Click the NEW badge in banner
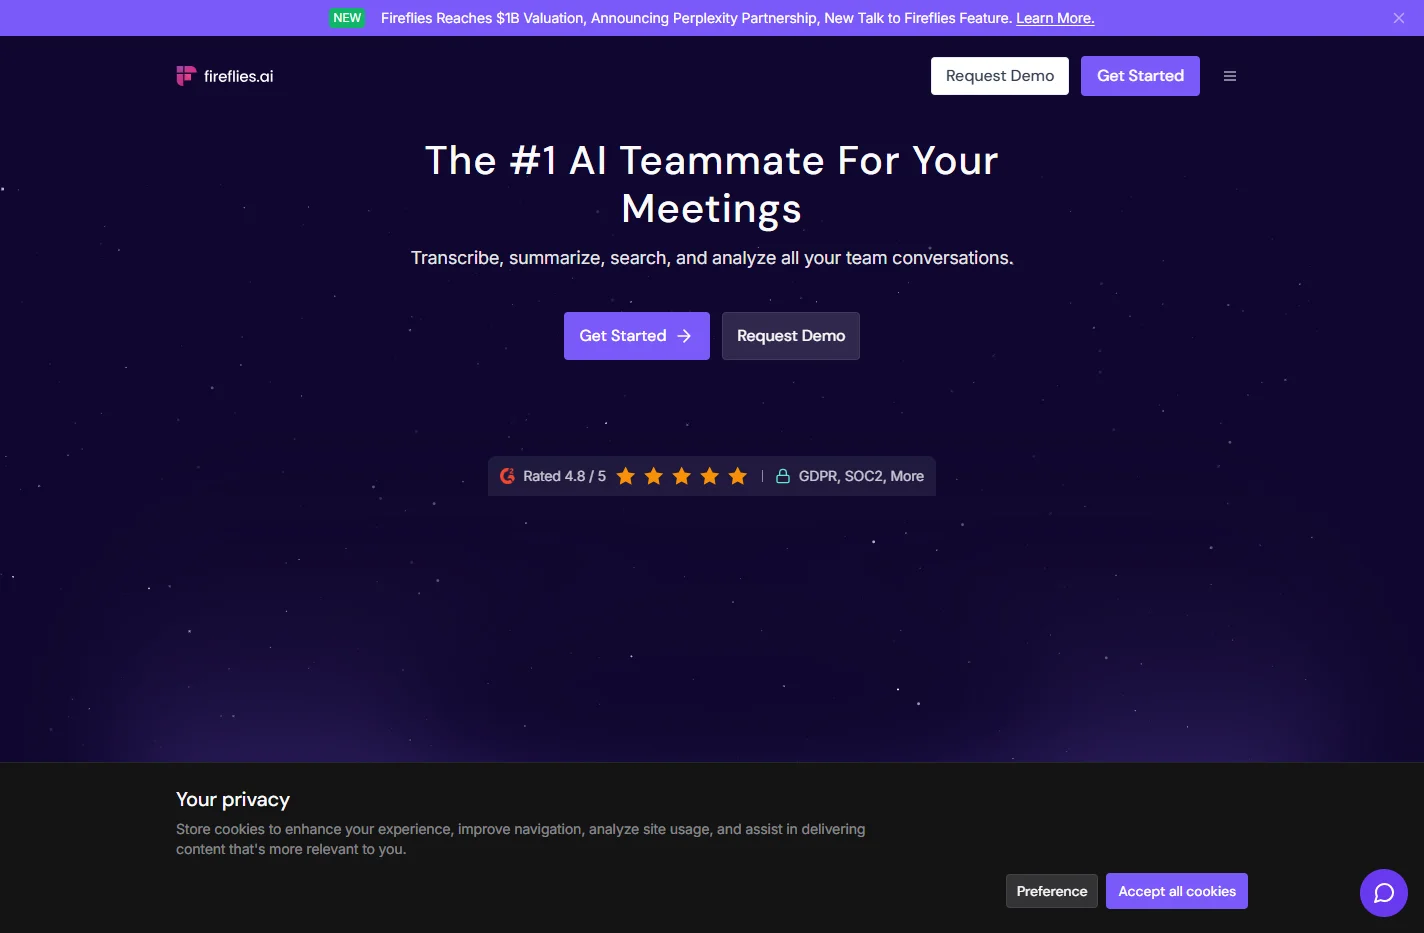This screenshot has height=933, width=1424. coord(347,18)
